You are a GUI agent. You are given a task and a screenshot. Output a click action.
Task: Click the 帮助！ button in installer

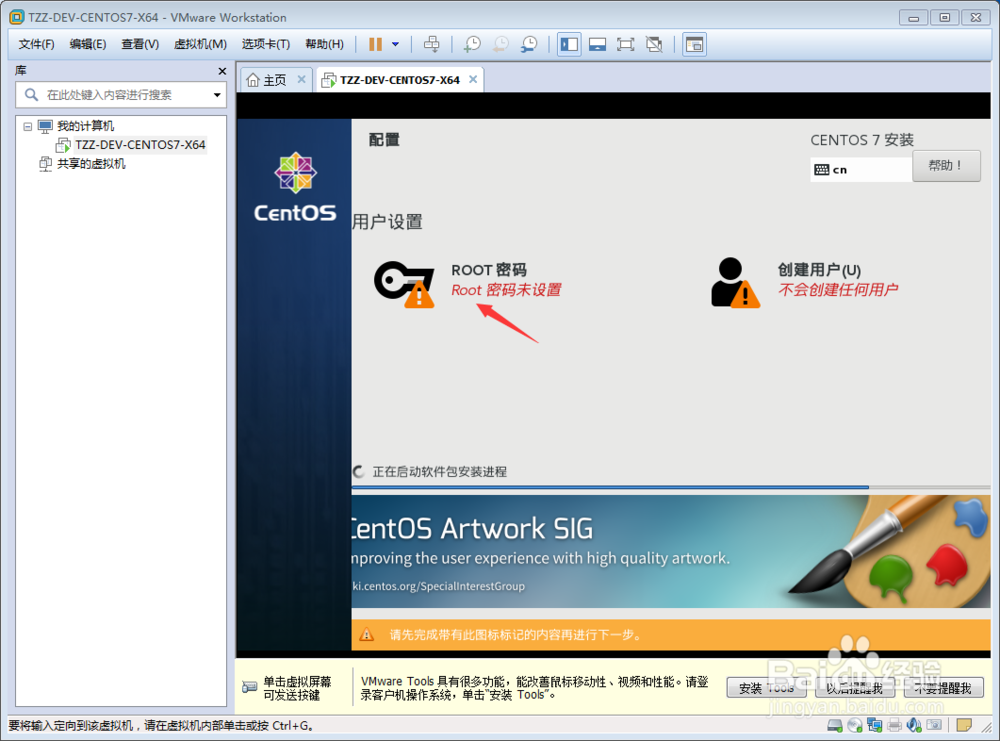click(x=946, y=166)
